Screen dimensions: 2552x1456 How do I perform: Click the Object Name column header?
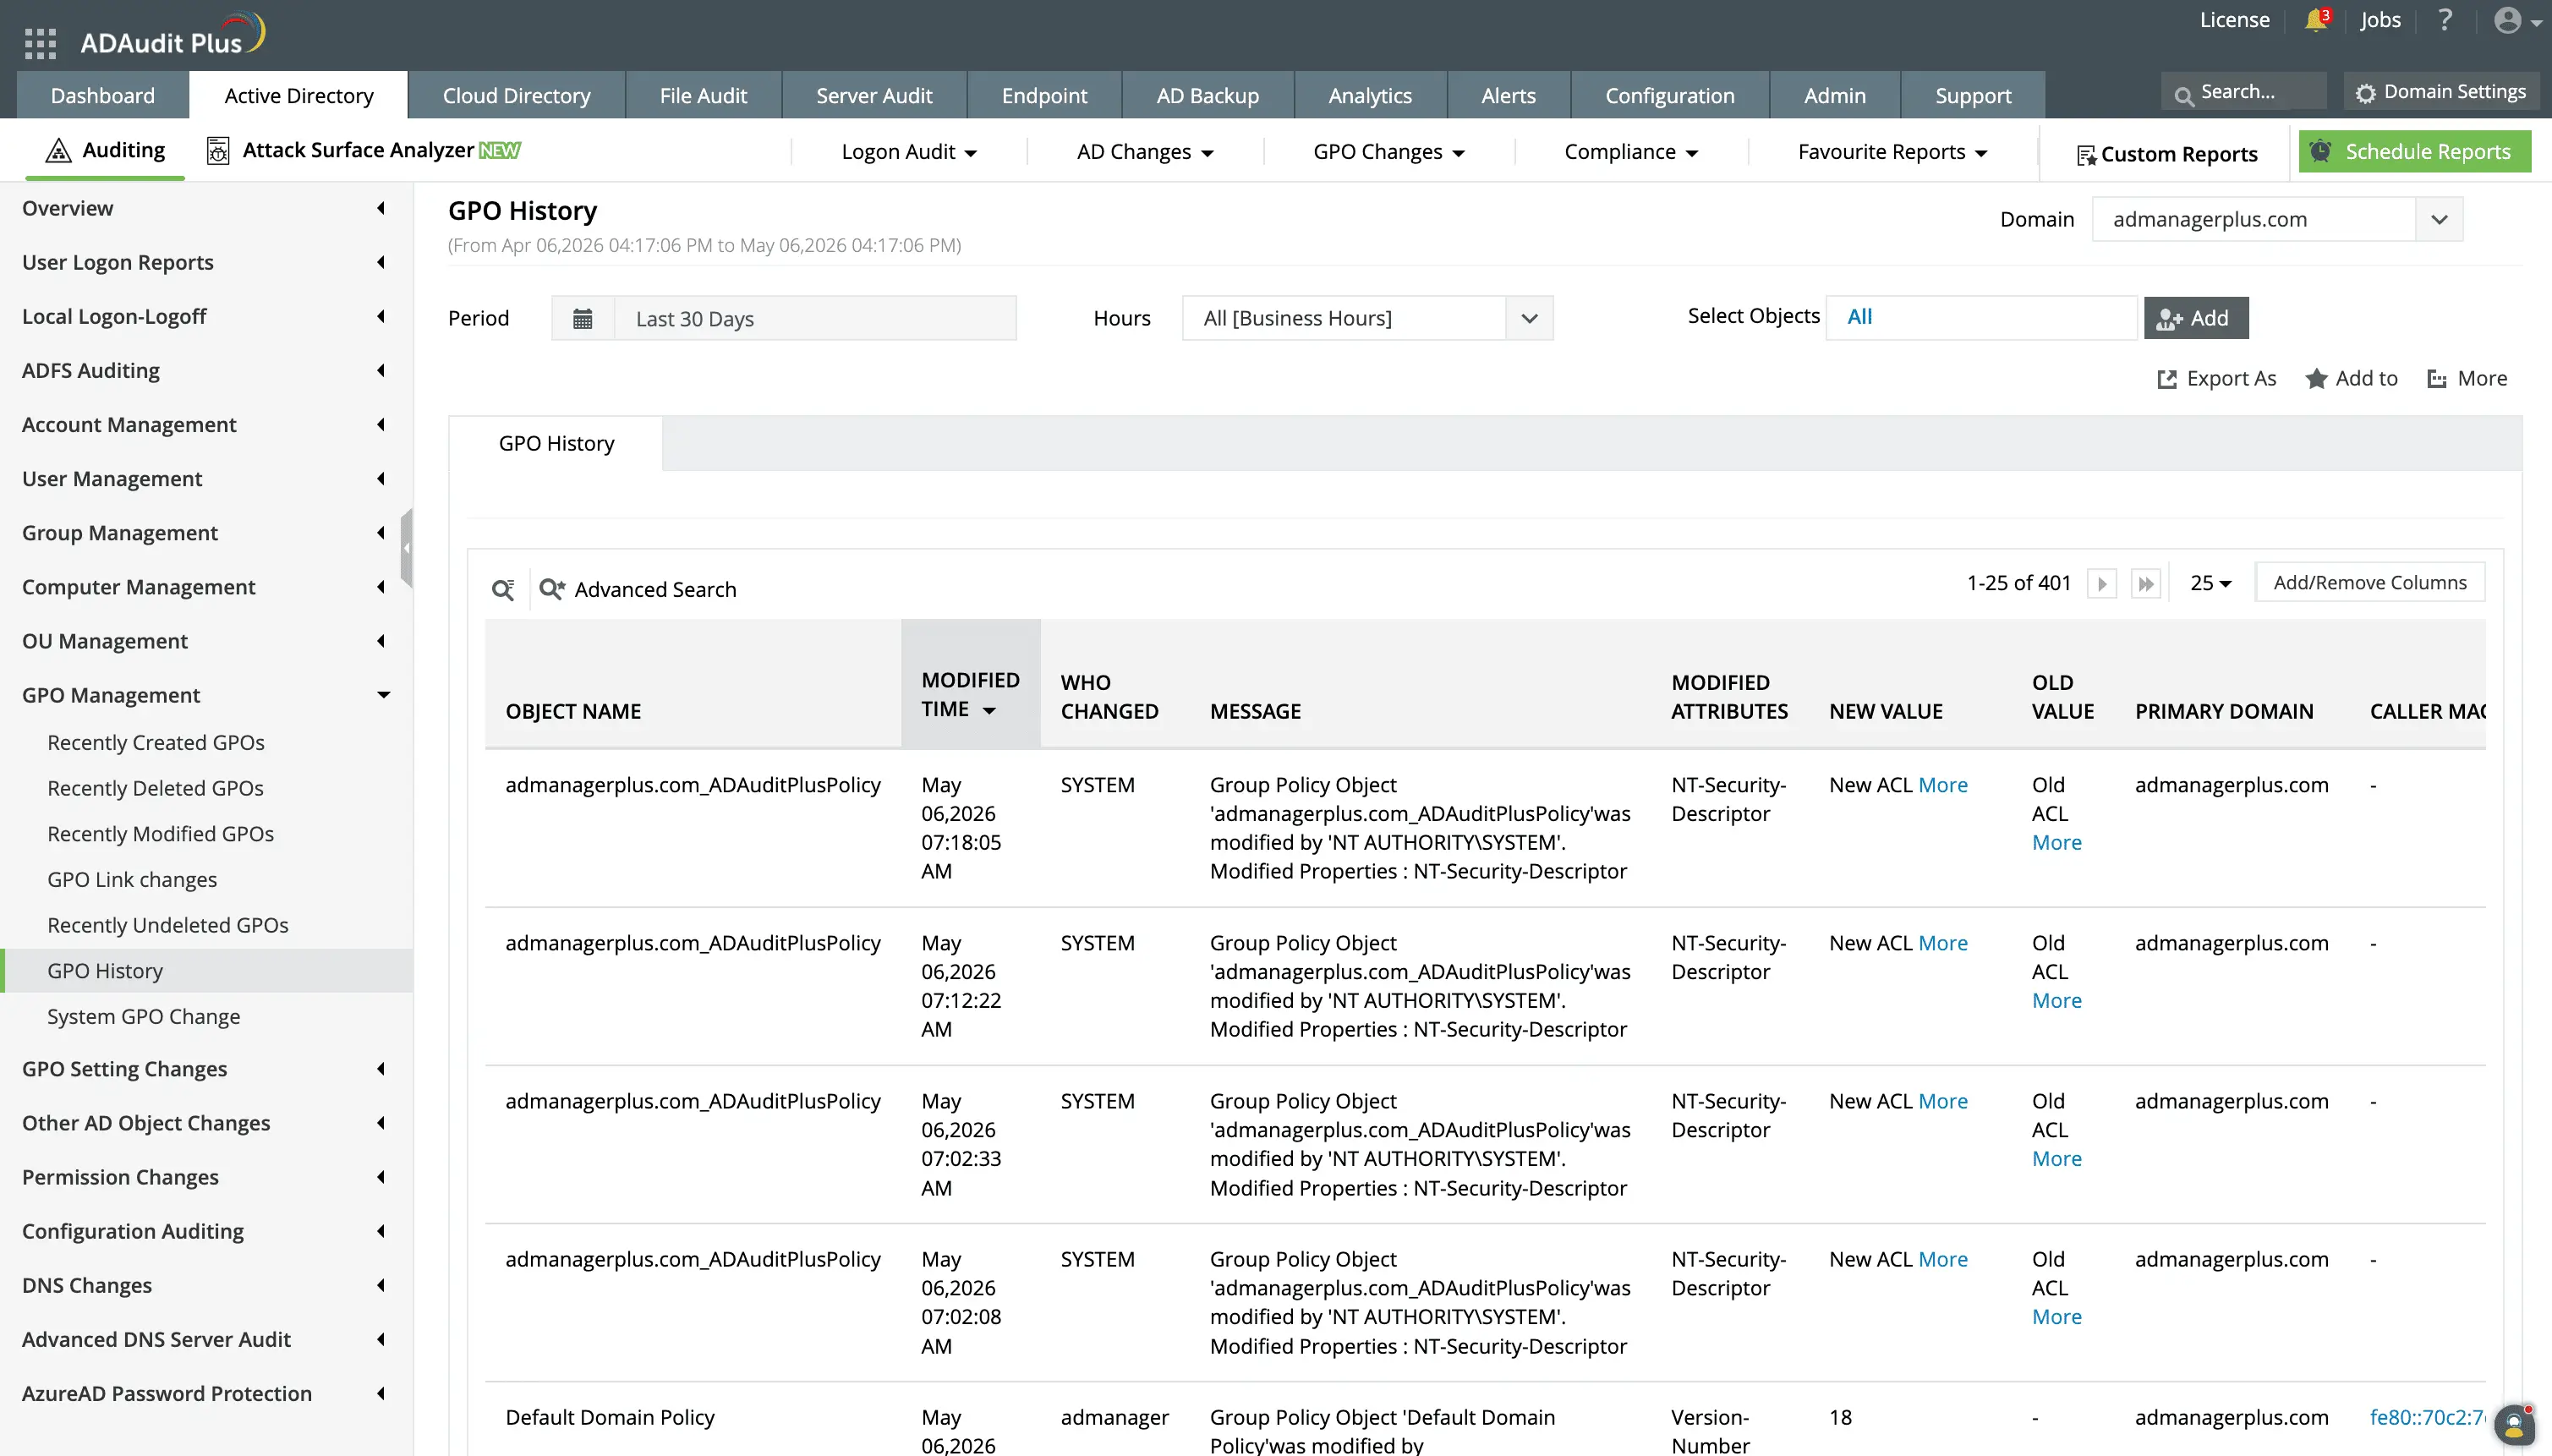573,712
